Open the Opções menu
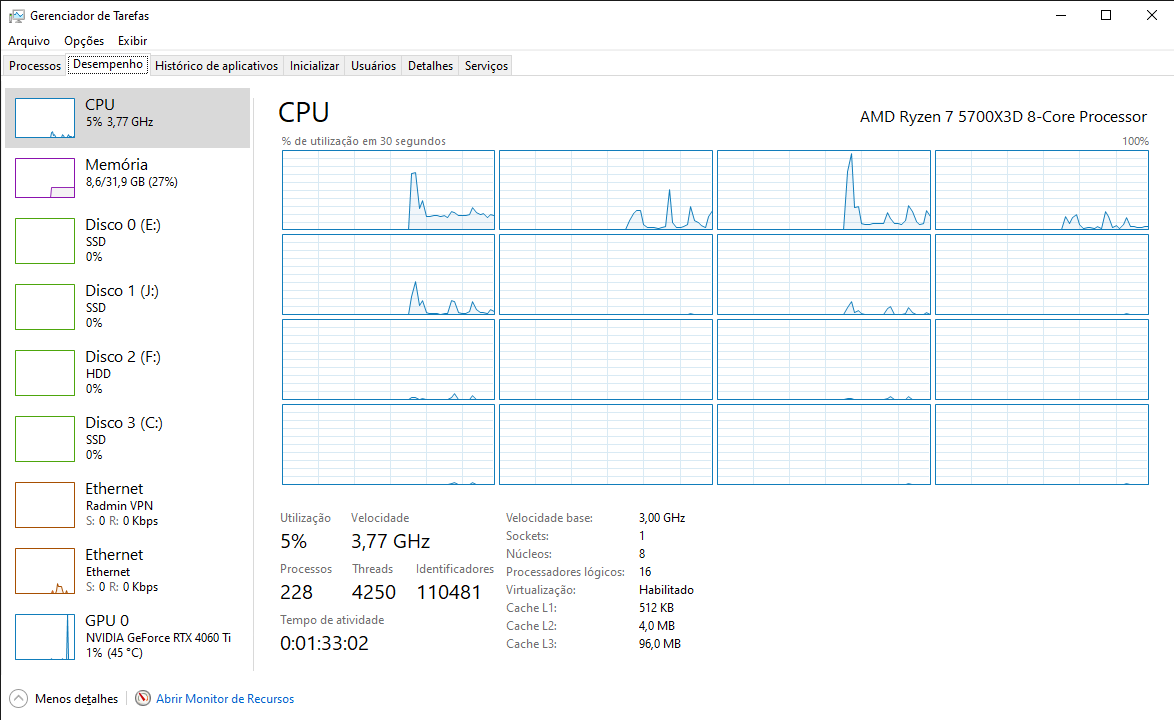 84,40
